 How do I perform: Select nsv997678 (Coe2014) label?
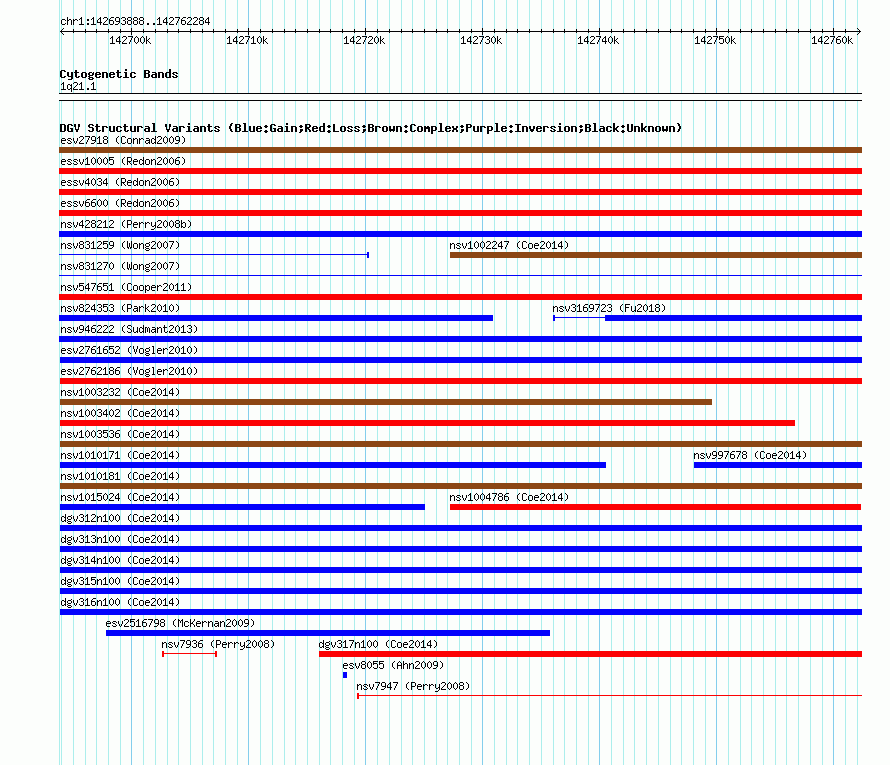point(750,455)
